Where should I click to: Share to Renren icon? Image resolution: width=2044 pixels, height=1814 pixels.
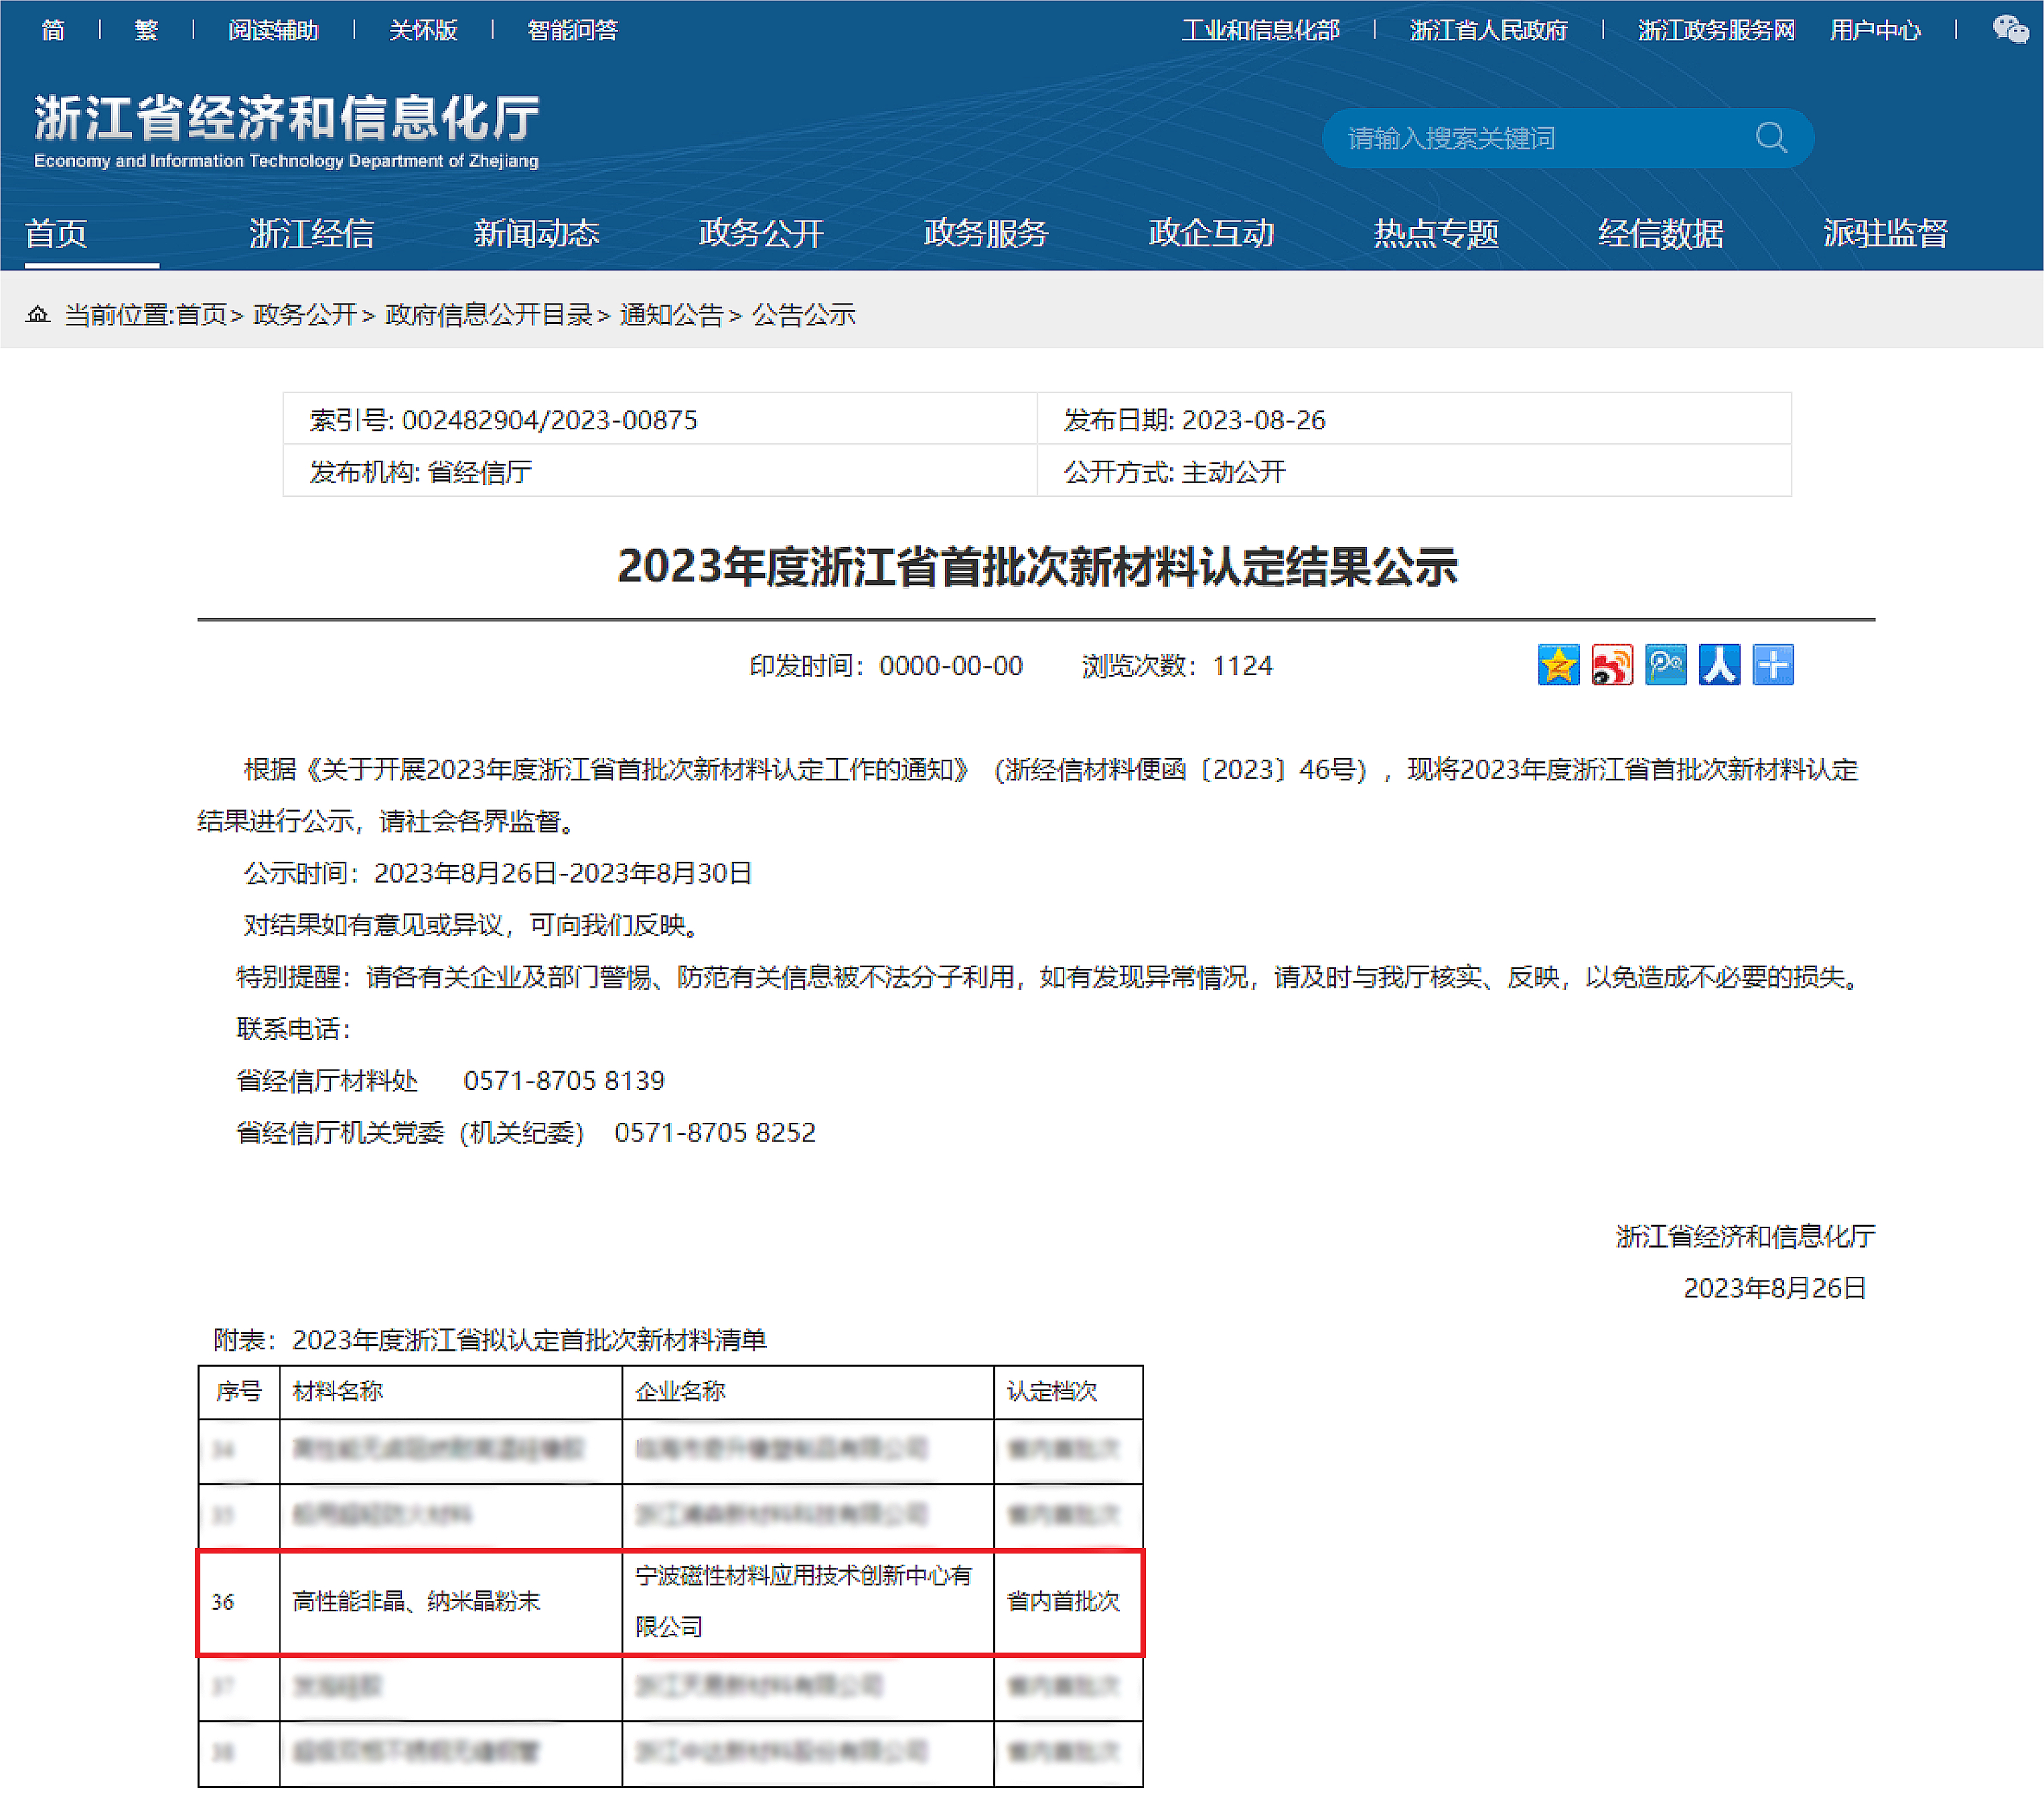point(1719,665)
